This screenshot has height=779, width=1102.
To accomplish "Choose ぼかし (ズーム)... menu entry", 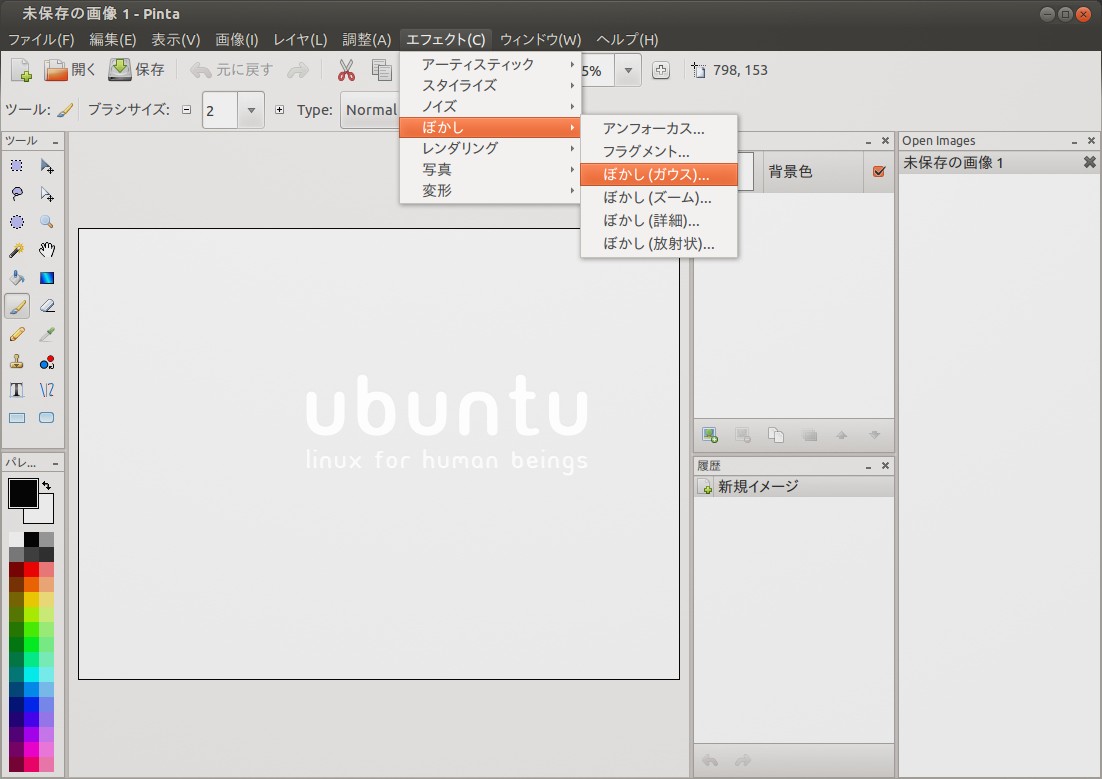I will [x=659, y=198].
